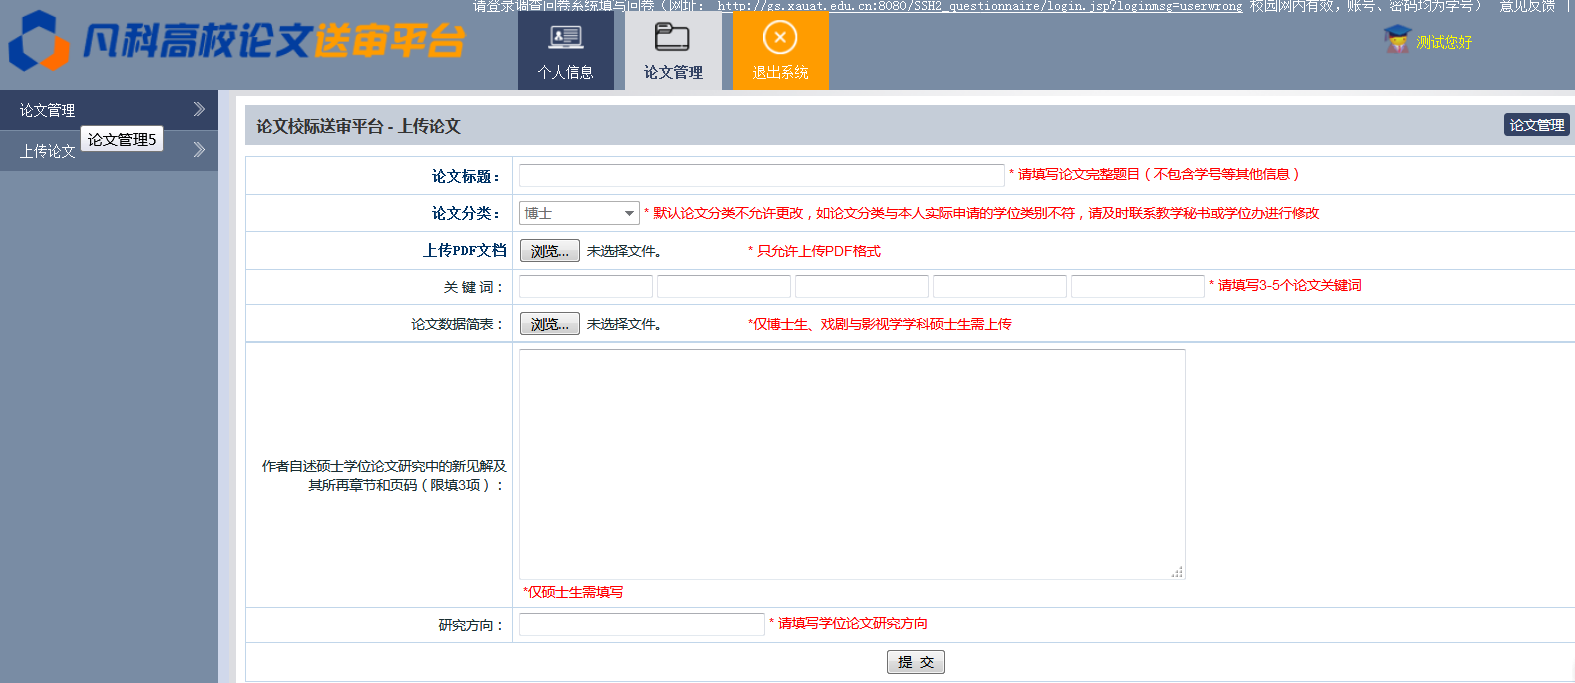Click the graduate user avatar icon

pyautogui.click(x=1397, y=40)
